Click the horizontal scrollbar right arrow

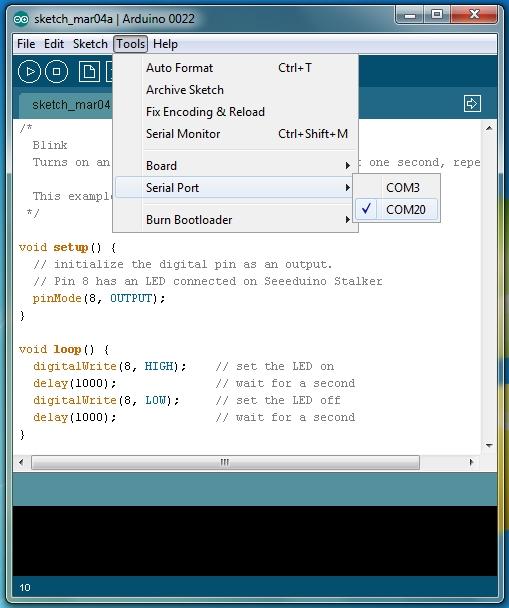pos(471,462)
